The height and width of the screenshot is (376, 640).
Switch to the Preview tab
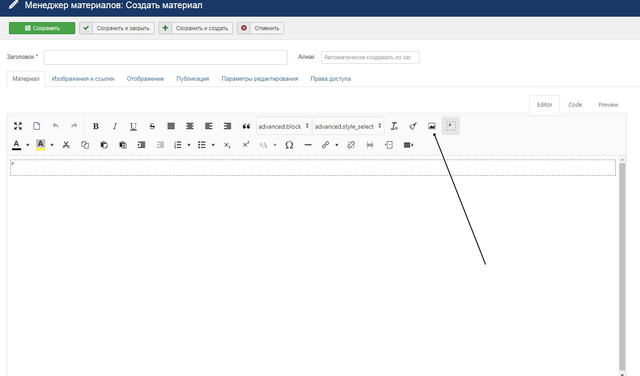pyautogui.click(x=608, y=105)
